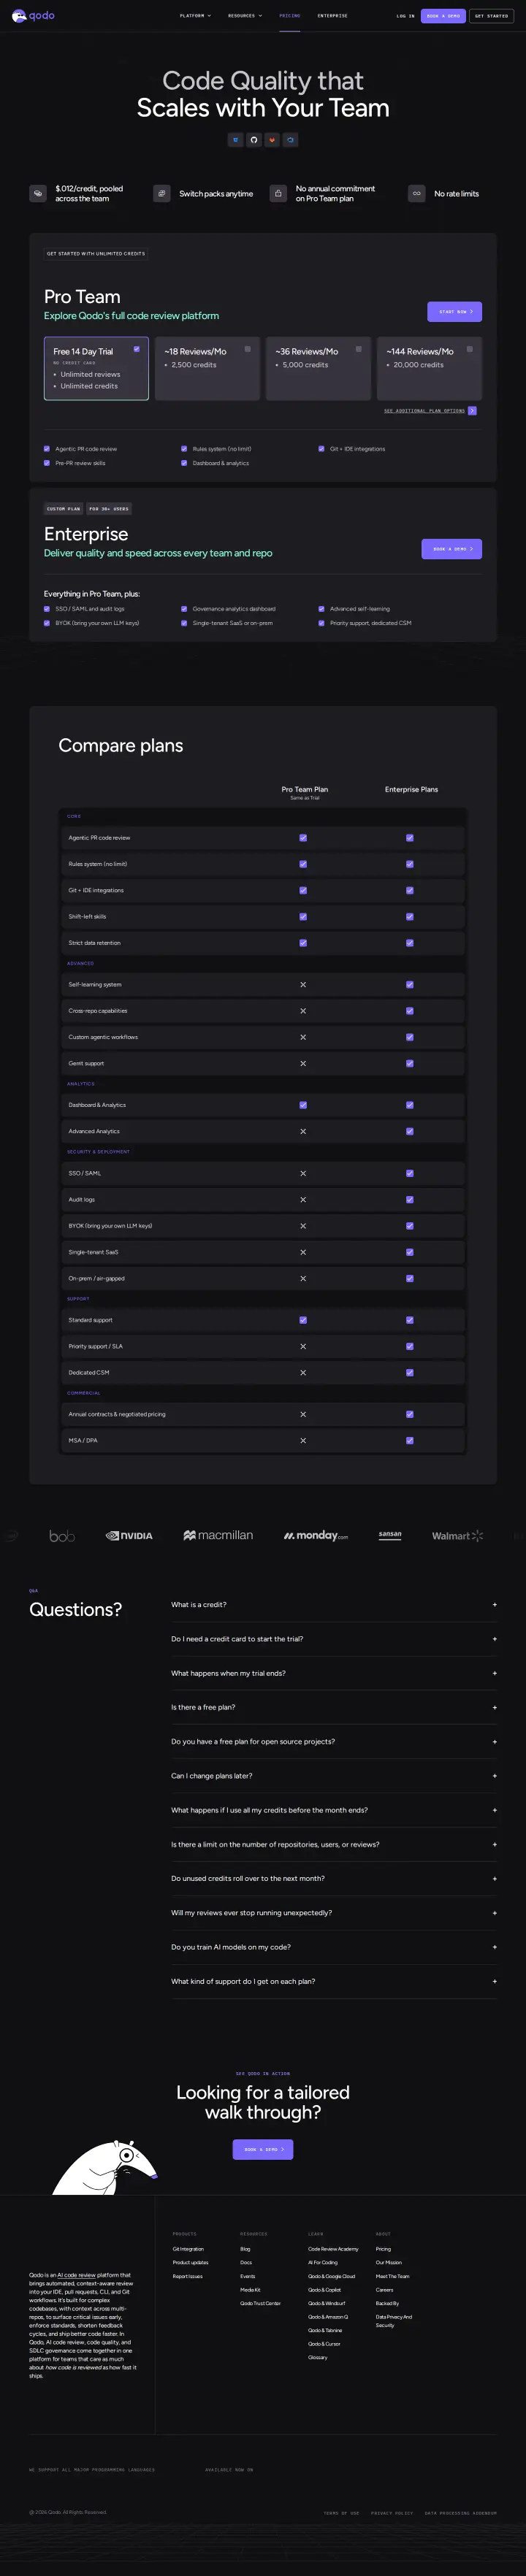Image resolution: width=526 pixels, height=2576 pixels.
Task: Open Qodo Trust Center footer link
Action: coord(260,2303)
